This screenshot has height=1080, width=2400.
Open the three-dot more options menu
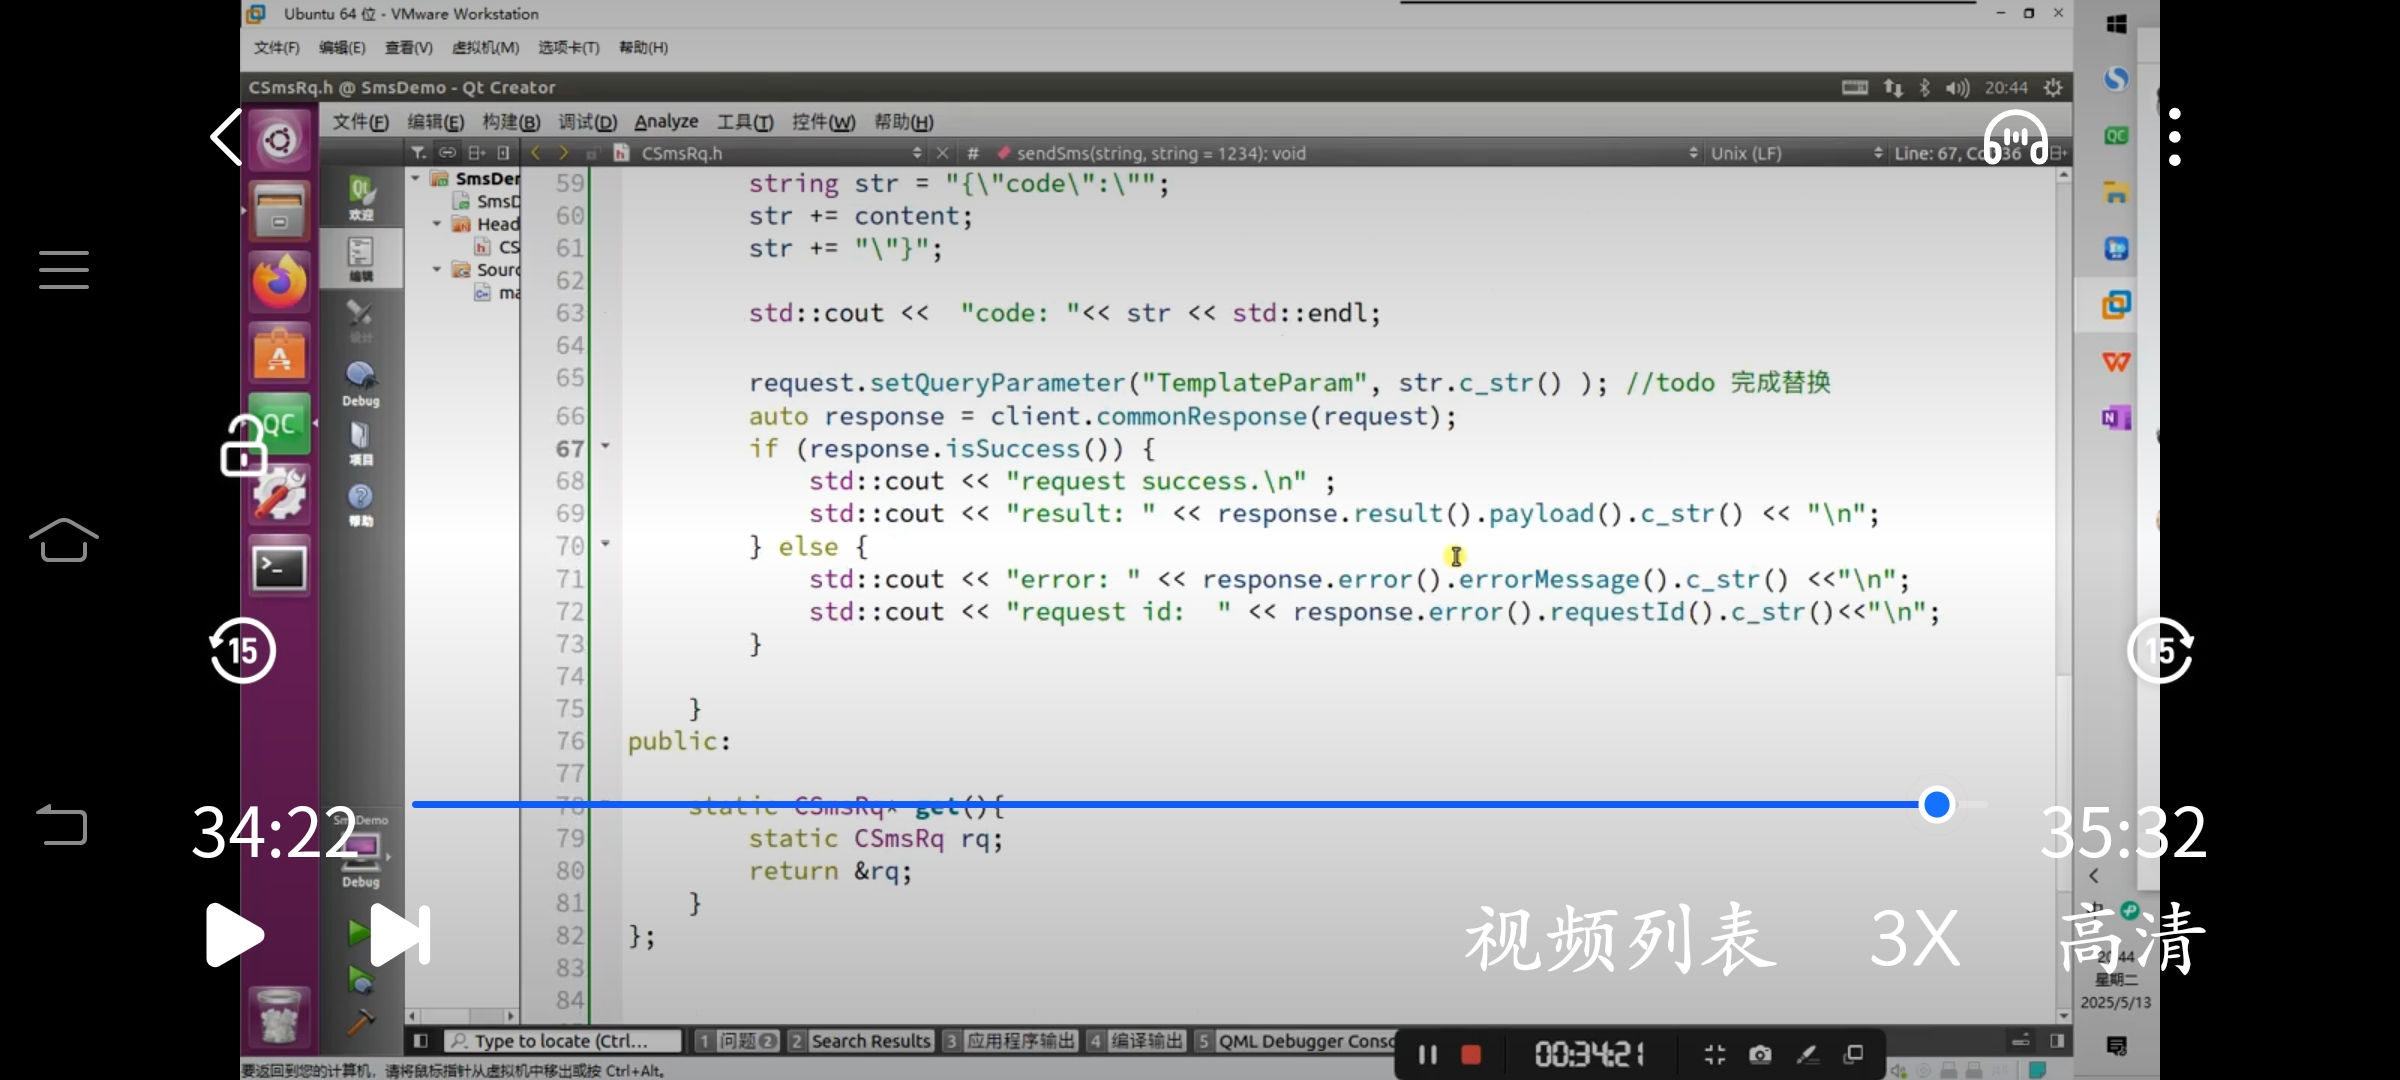[2174, 137]
